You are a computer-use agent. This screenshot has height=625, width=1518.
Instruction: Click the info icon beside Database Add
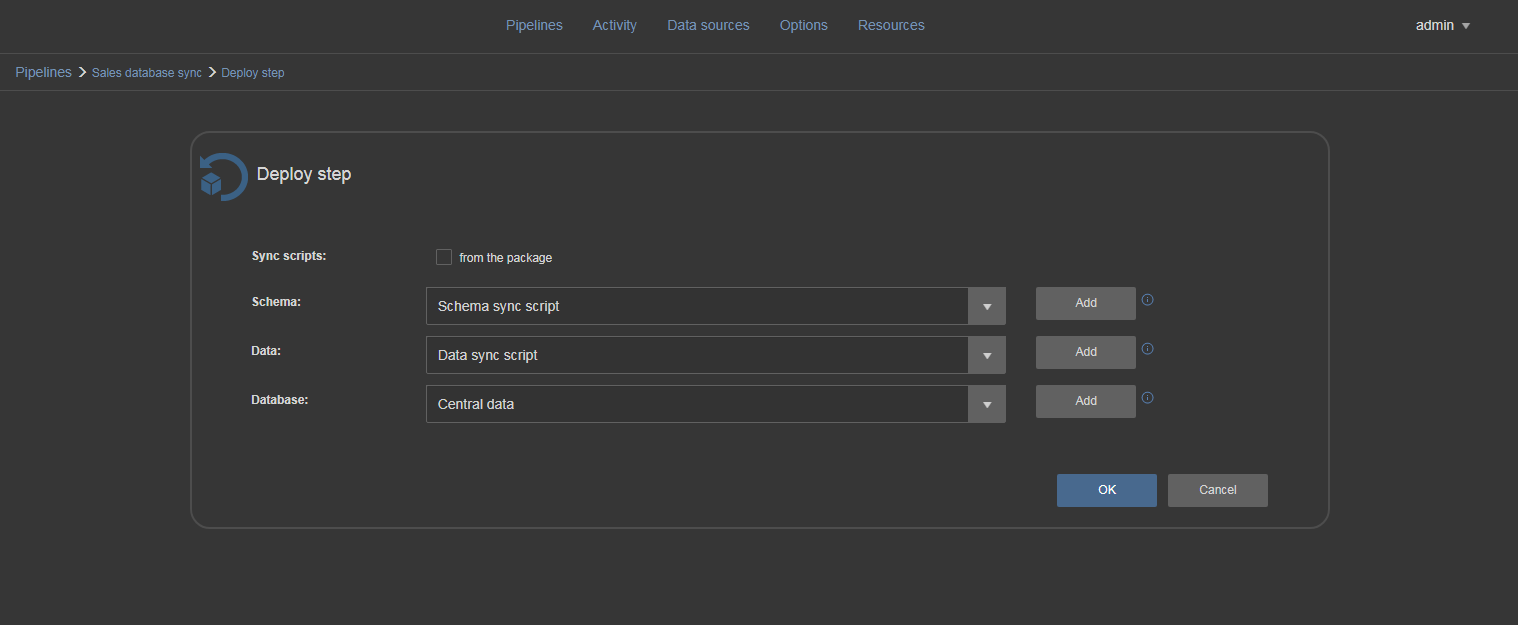(x=1148, y=398)
